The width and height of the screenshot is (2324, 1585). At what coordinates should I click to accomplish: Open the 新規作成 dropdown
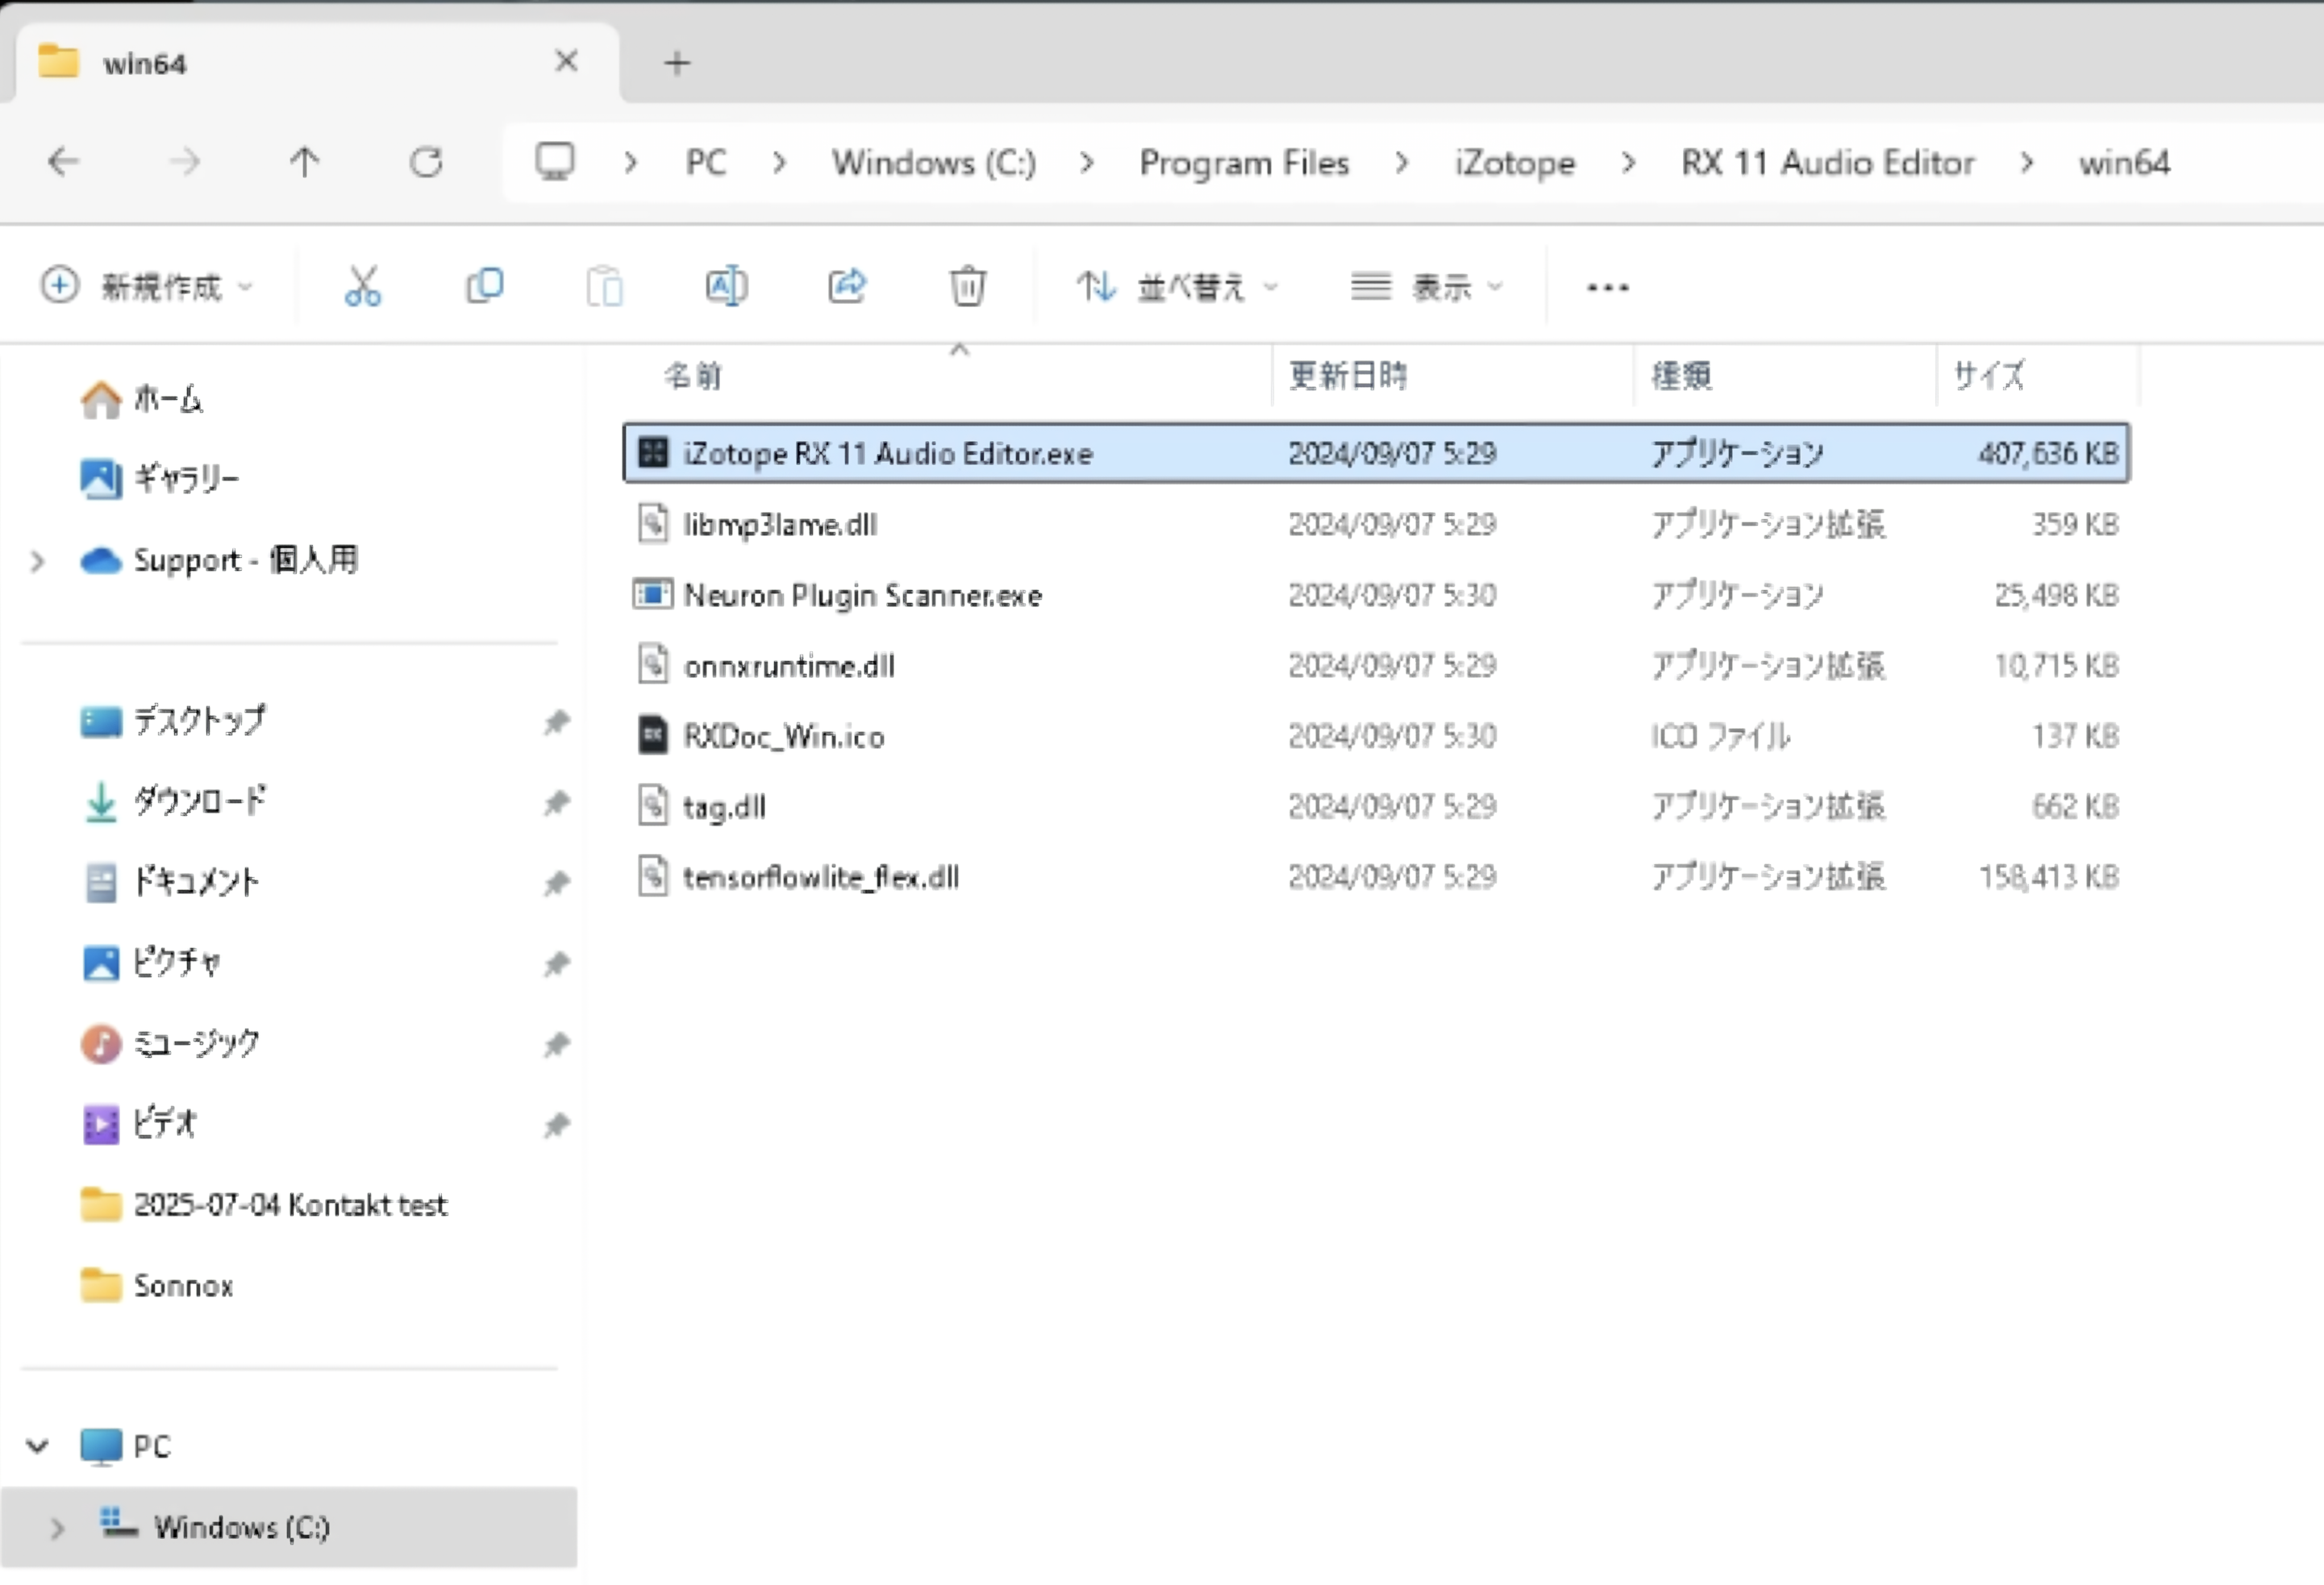click(147, 287)
